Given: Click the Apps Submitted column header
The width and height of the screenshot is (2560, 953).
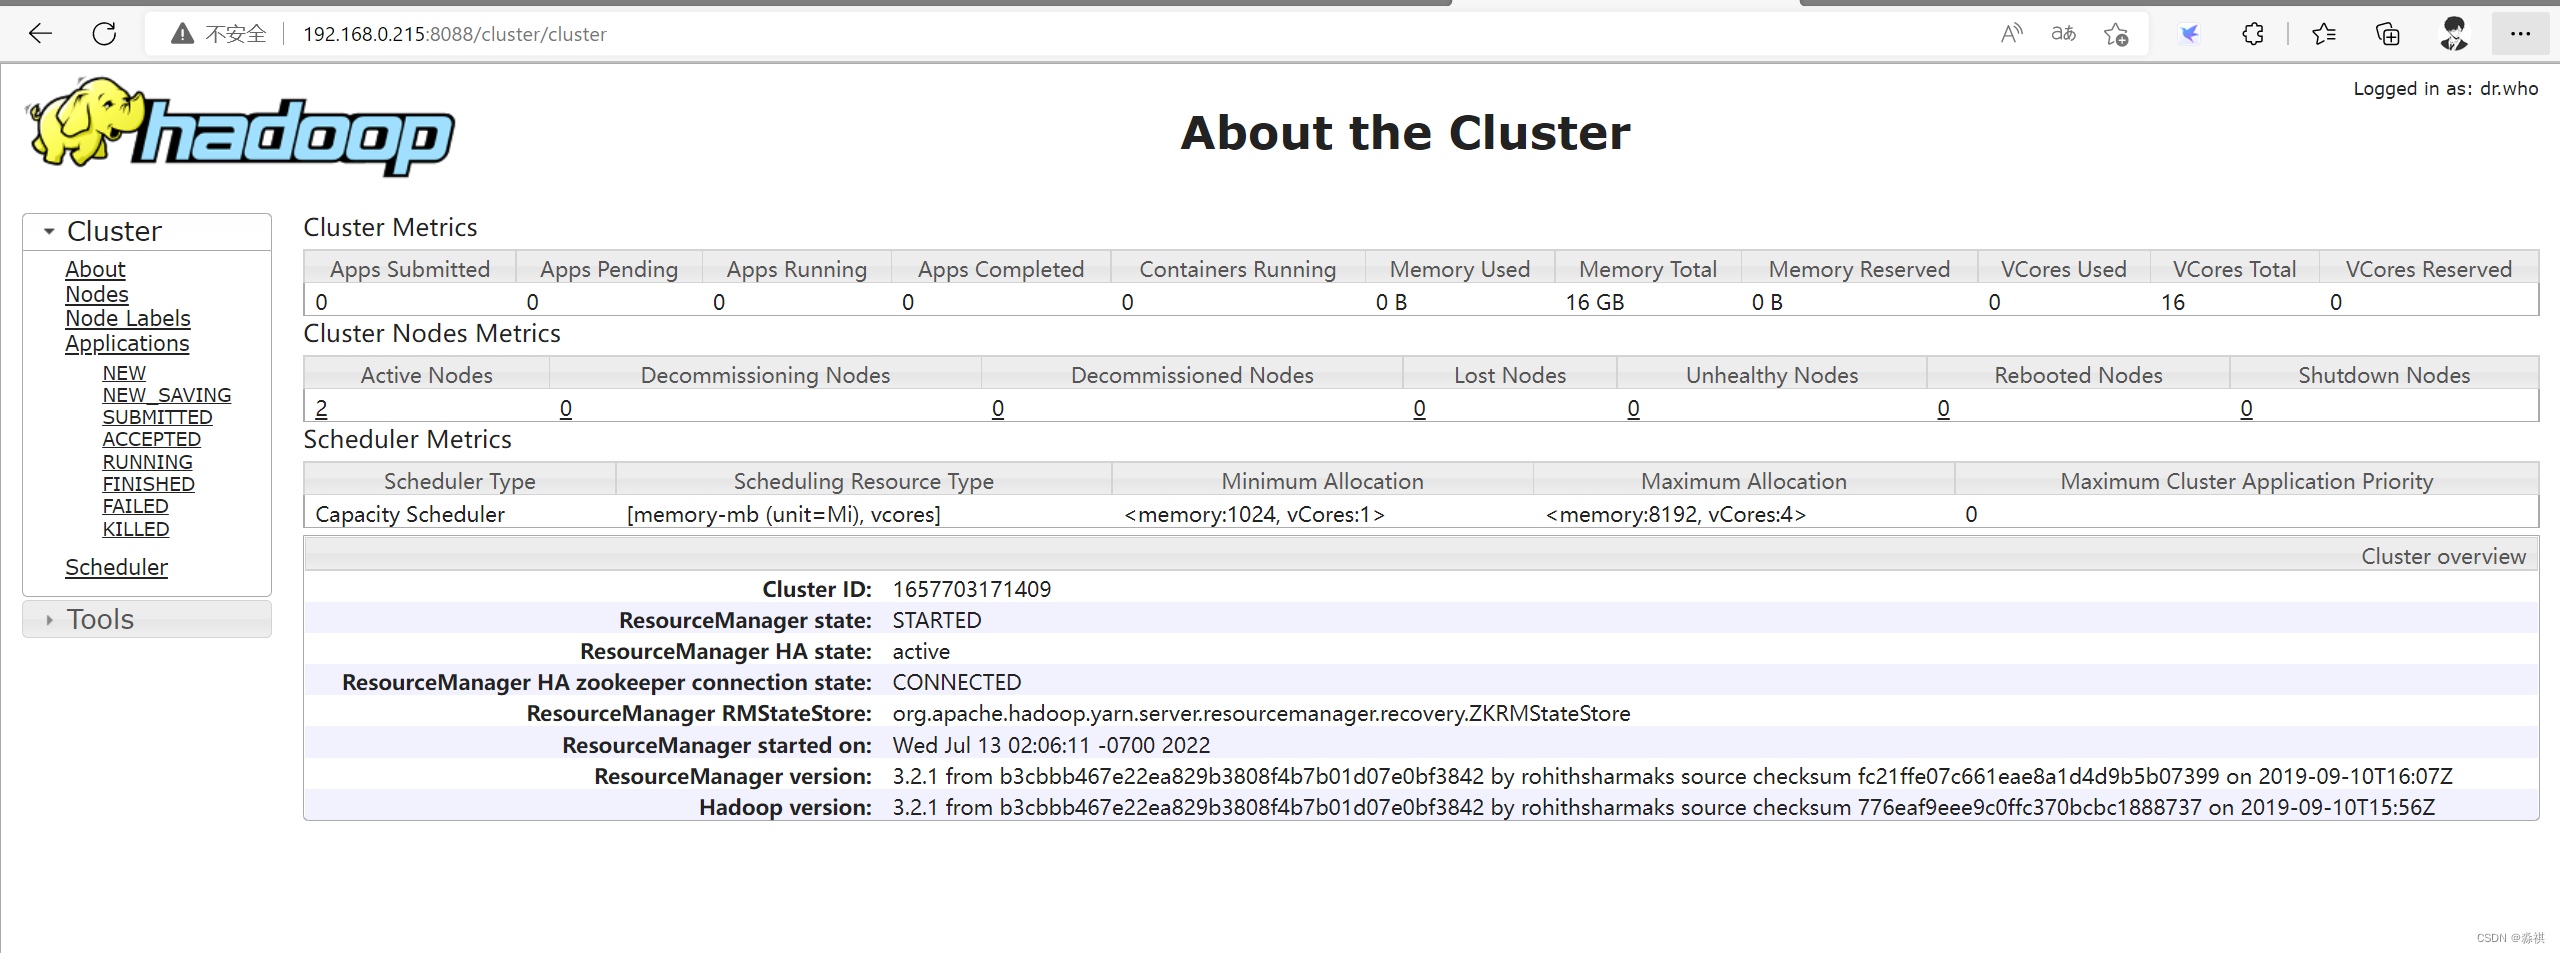Looking at the screenshot, I should pyautogui.click(x=410, y=269).
